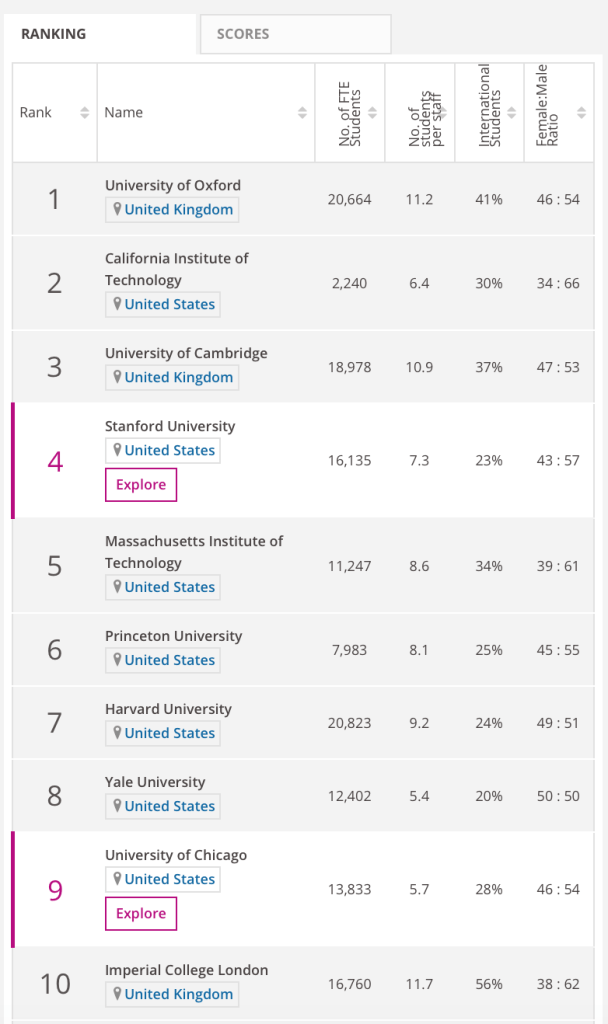Click the location pin under Harvard University
Viewport: 608px width, 1024px height.
[x=117, y=734]
